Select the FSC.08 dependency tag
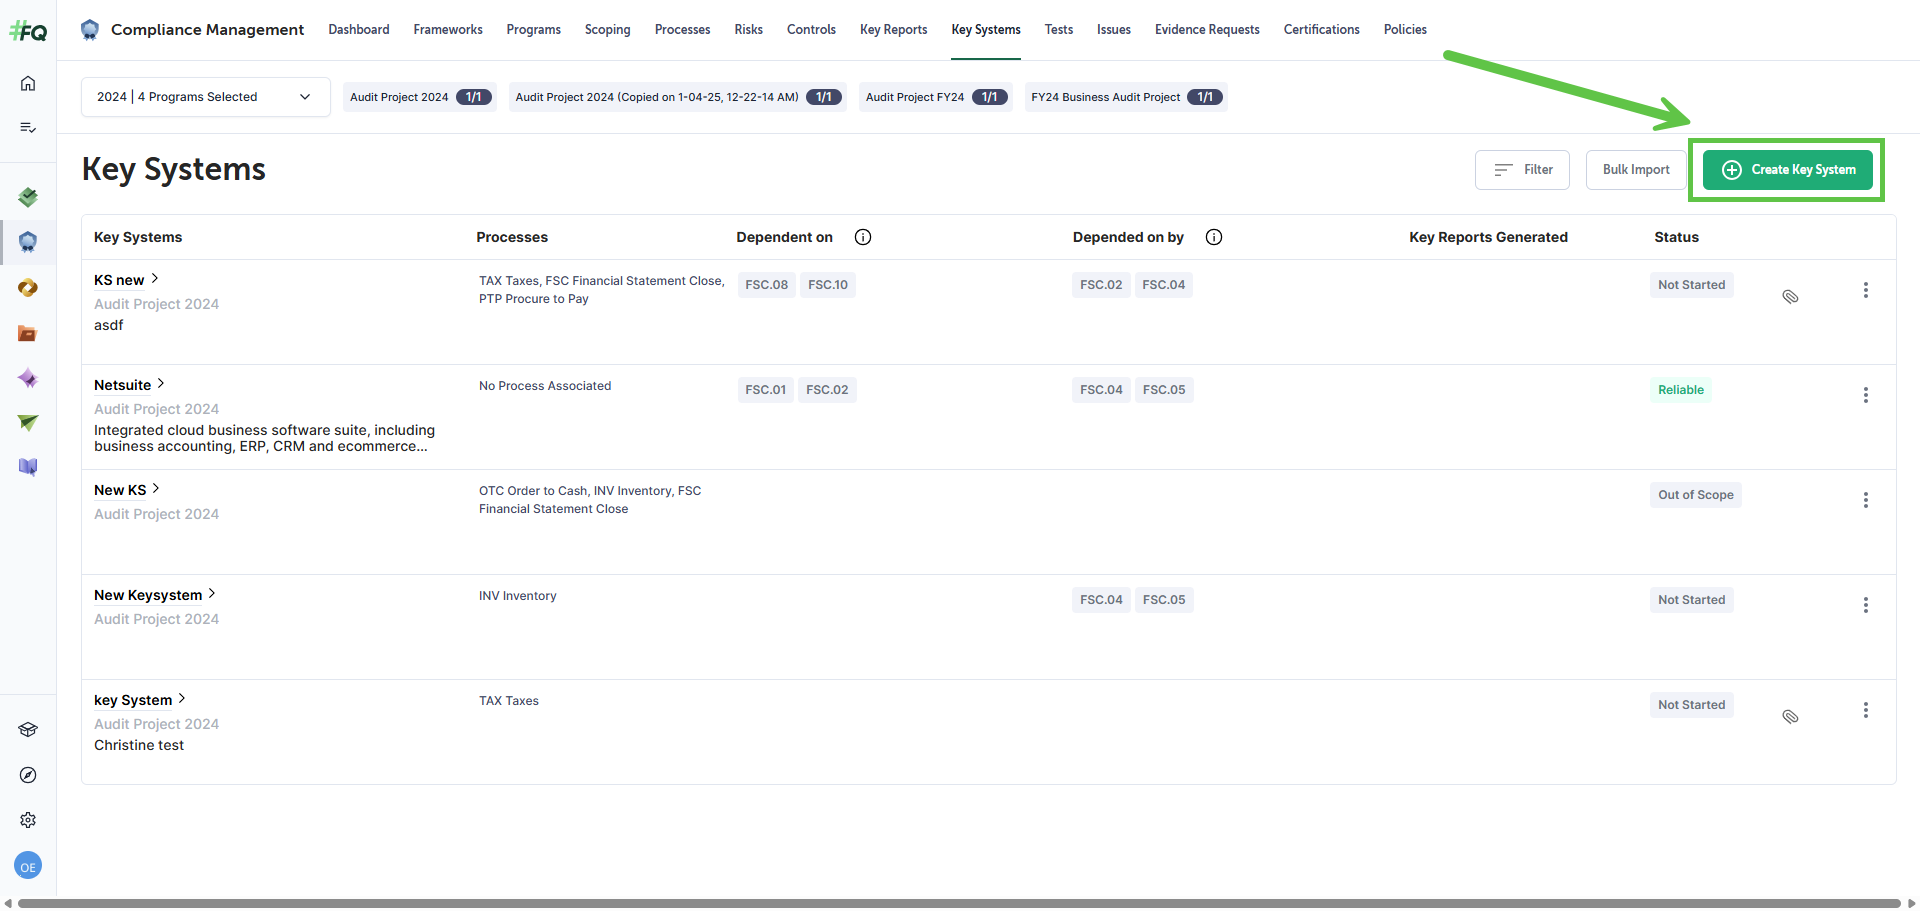Screen dimensions: 1920x911 click(766, 285)
